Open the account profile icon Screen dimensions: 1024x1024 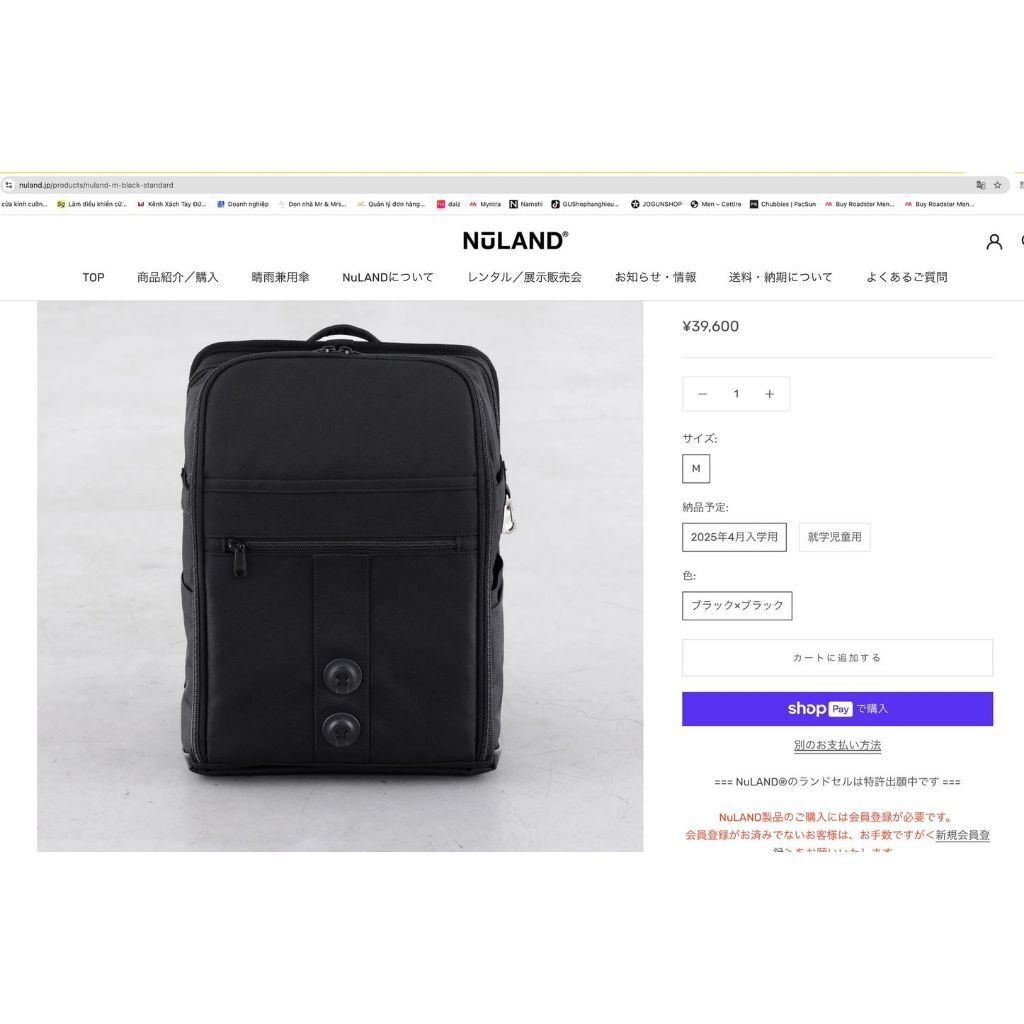(x=994, y=242)
